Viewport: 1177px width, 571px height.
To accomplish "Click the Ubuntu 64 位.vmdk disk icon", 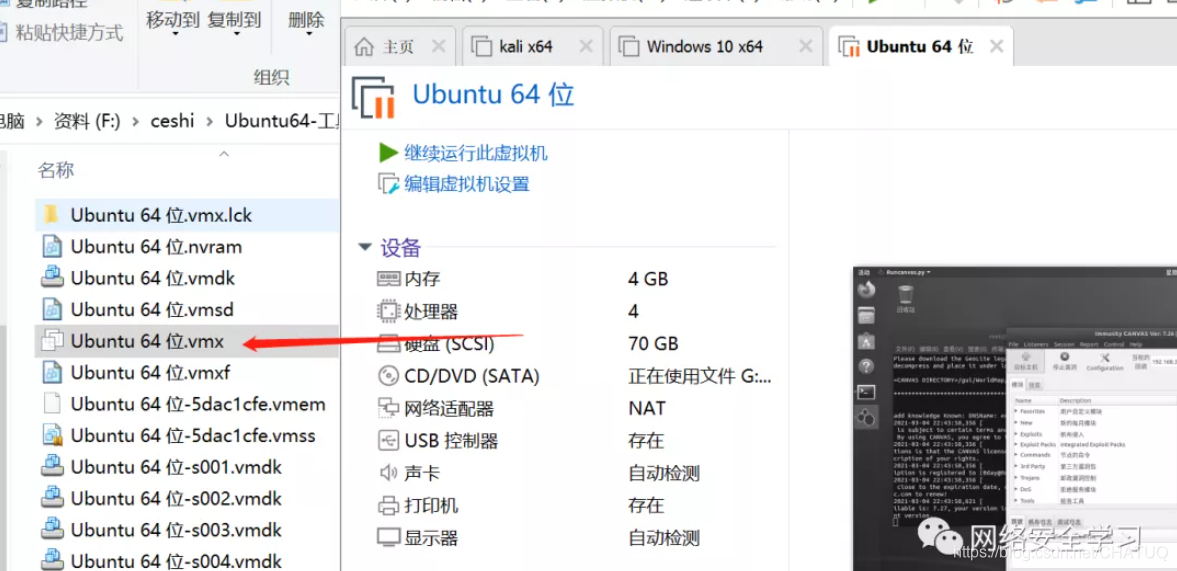I will coord(51,278).
